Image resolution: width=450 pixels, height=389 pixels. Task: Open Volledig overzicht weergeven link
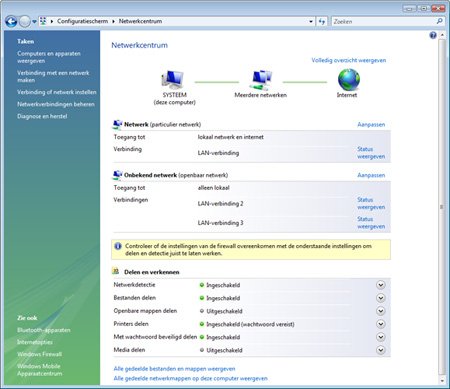[x=349, y=60]
